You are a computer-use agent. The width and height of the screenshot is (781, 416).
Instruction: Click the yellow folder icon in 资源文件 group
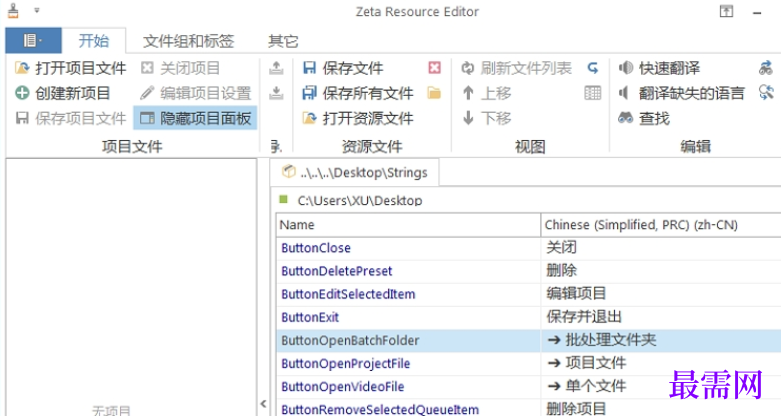click(x=434, y=93)
